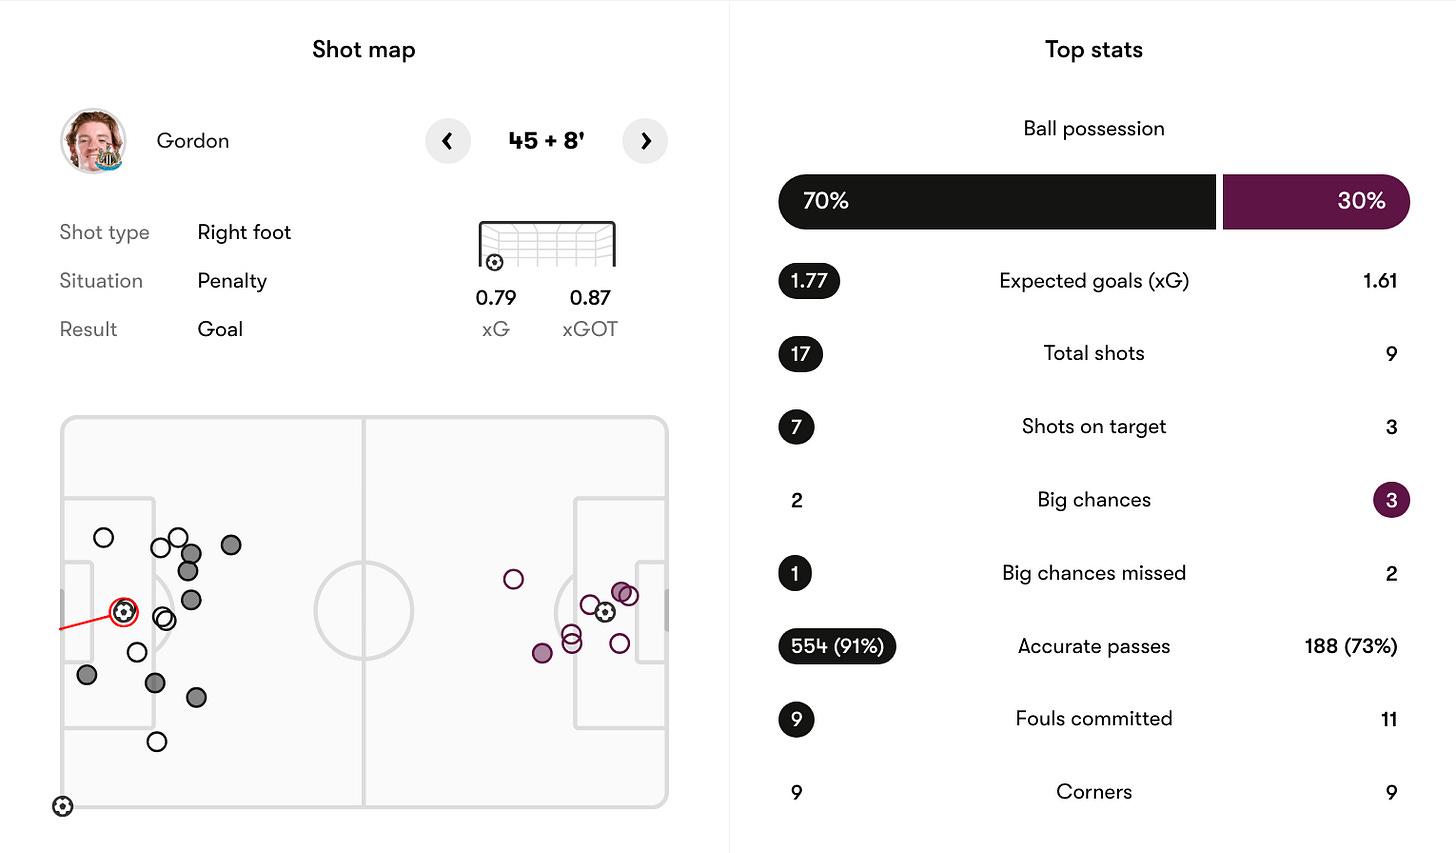Select the lone purple shot outside the box
The width and height of the screenshot is (1456, 853).
pyautogui.click(x=513, y=579)
